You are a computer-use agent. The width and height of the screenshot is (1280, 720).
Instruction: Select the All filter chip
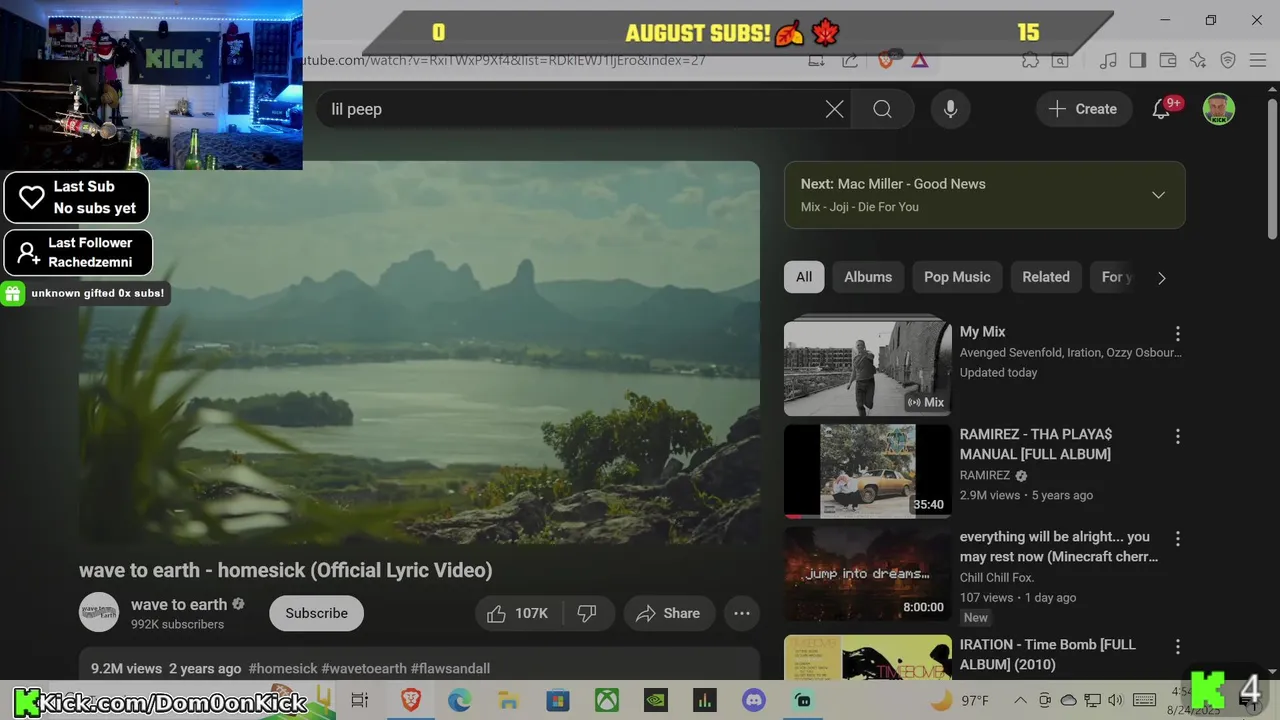[804, 277]
